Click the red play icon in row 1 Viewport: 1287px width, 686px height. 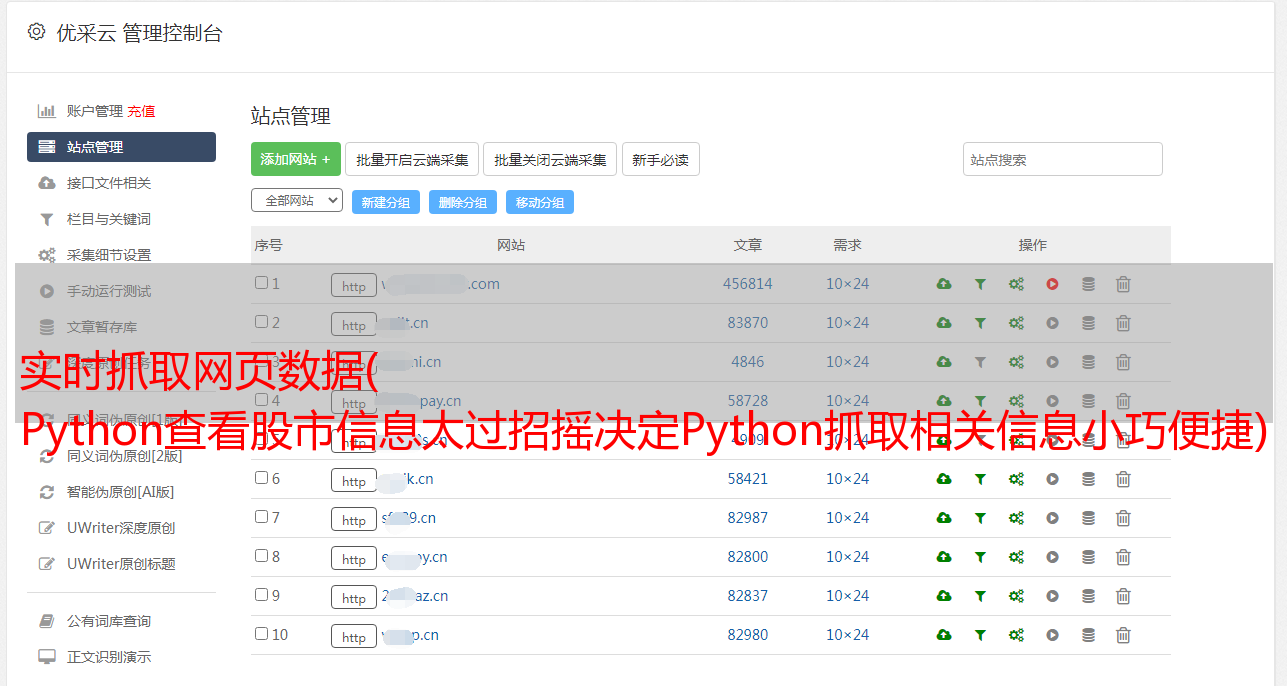pyautogui.click(x=1052, y=284)
